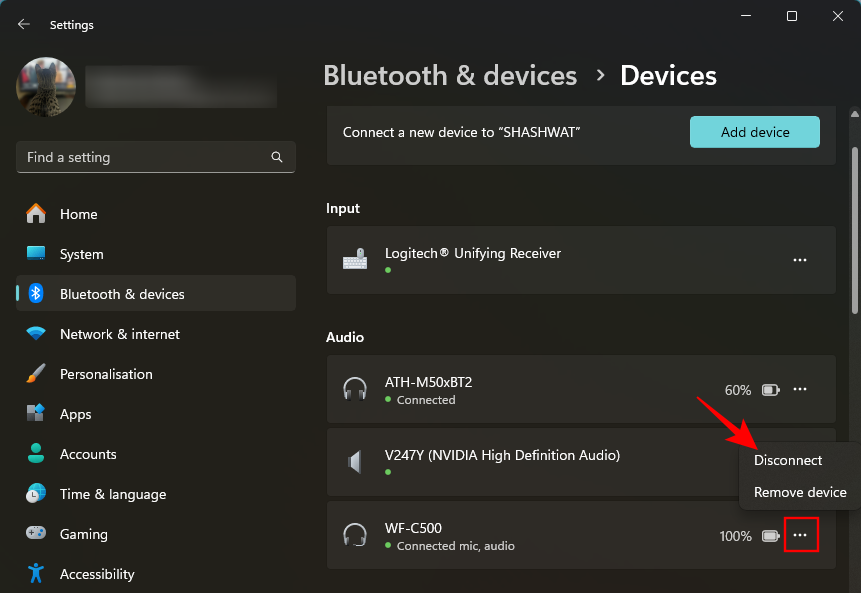Select the WF-C500 device name
861x593 pixels.
[x=413, y=528]
